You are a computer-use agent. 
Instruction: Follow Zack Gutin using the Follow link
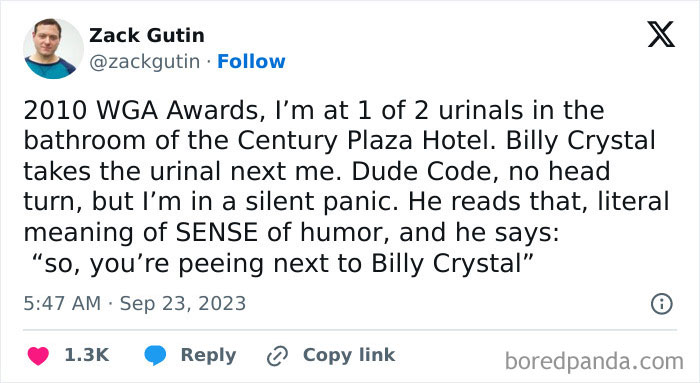pyautogui.click(x=251, y=62)
